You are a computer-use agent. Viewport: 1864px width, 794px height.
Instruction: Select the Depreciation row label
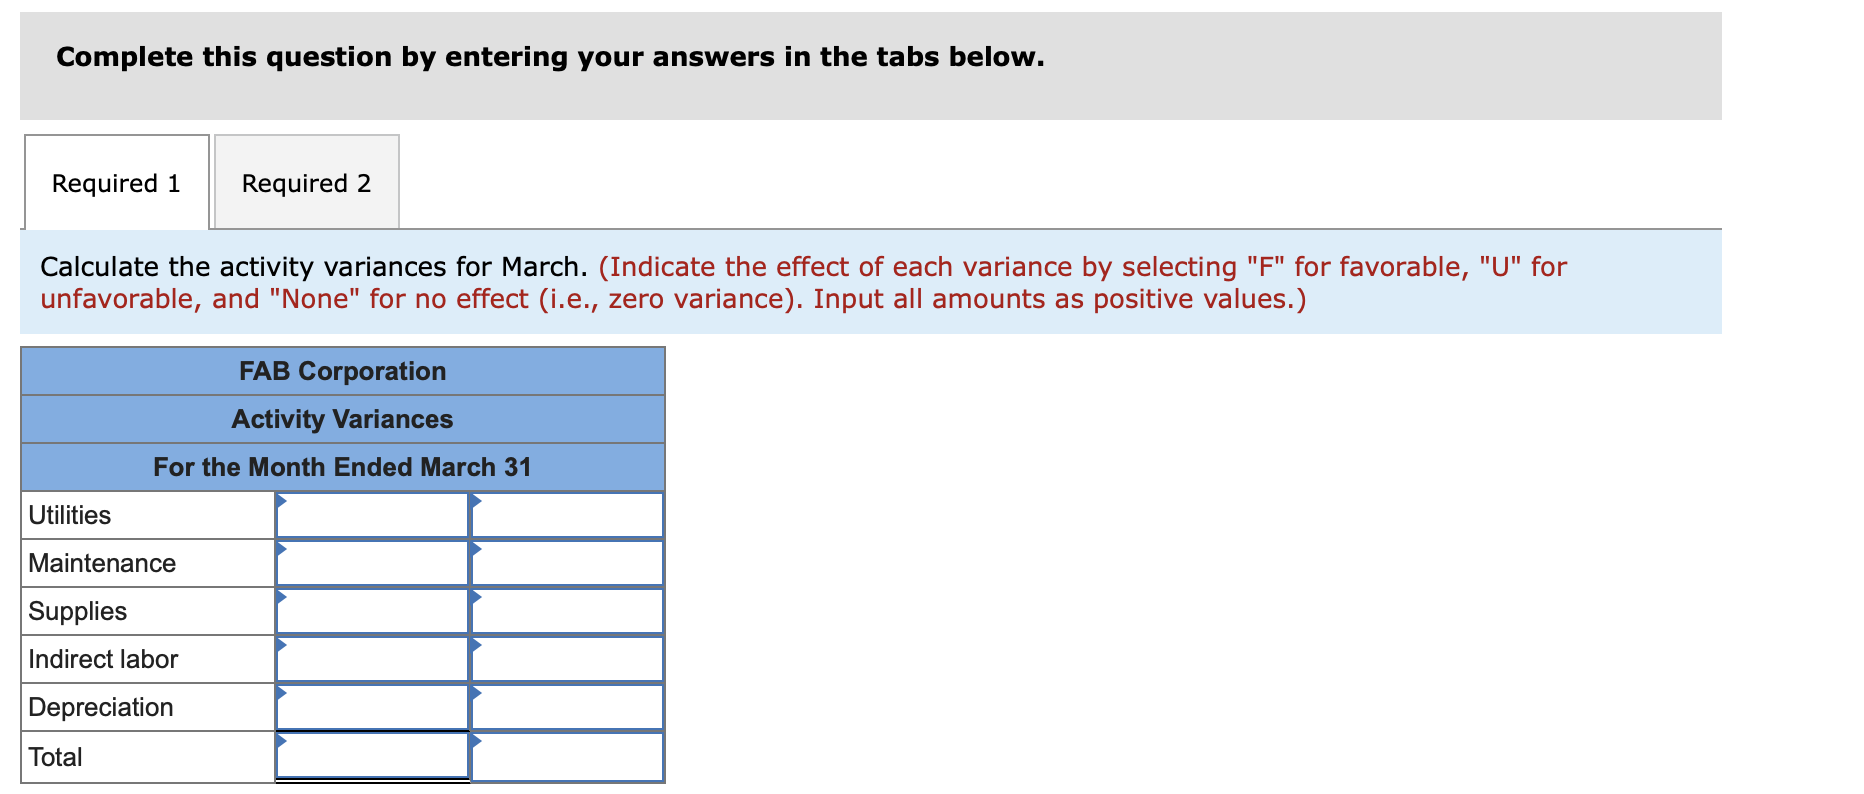[100, 707]
